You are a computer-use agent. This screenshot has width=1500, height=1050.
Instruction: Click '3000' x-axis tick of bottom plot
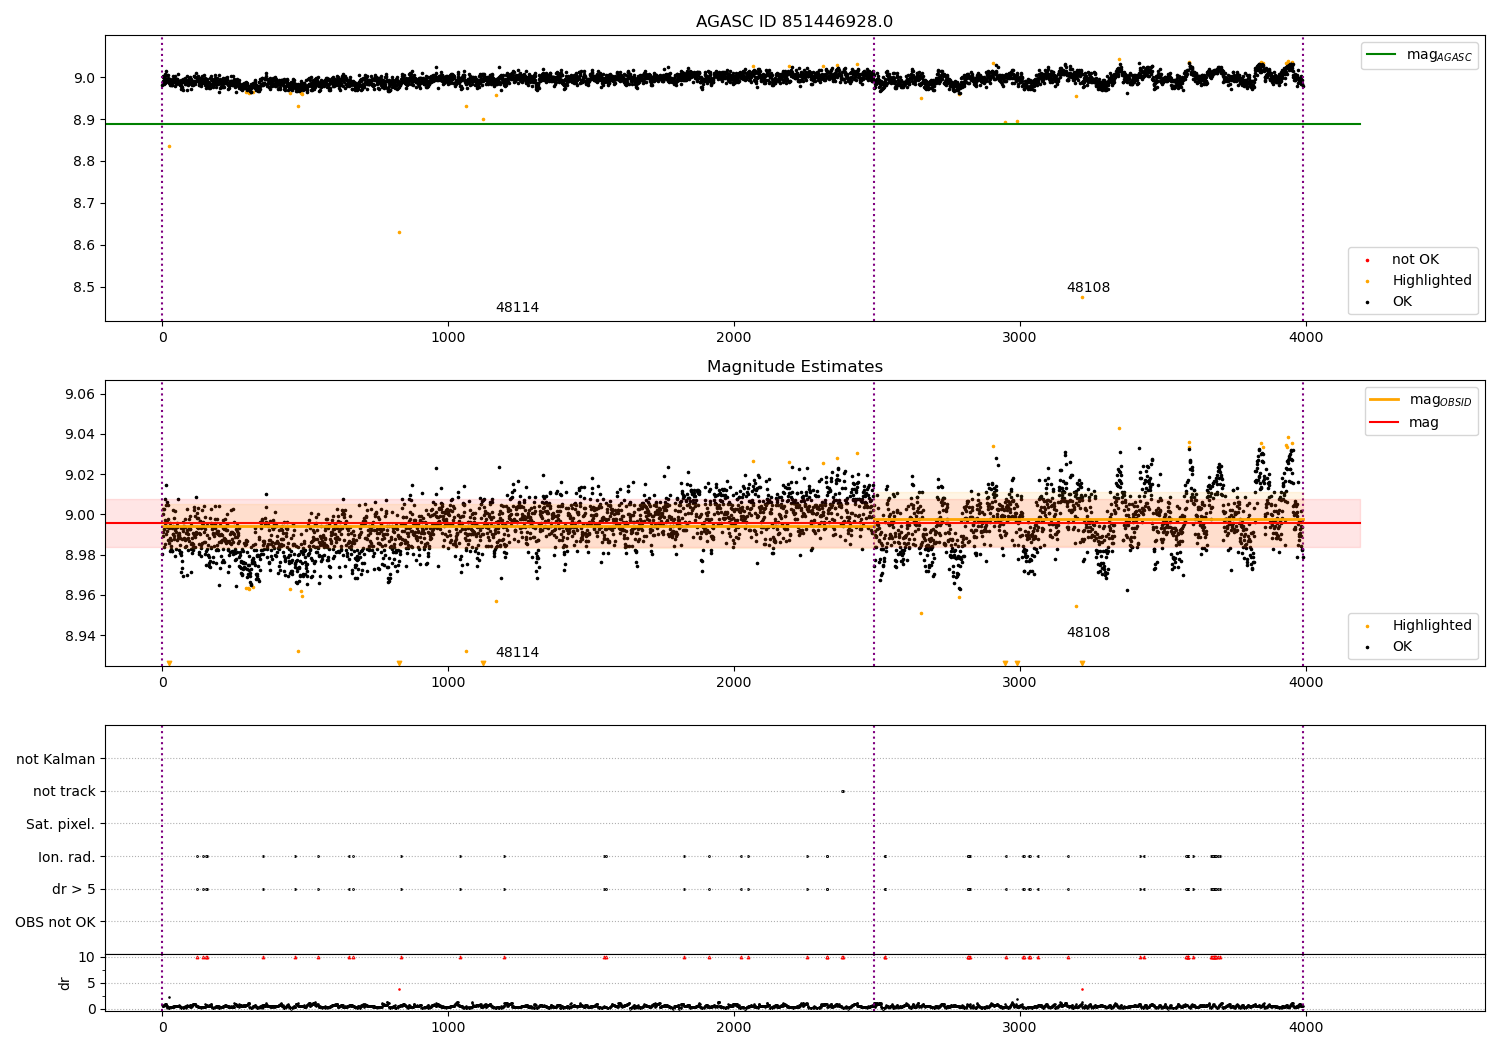point(1020,1028)
